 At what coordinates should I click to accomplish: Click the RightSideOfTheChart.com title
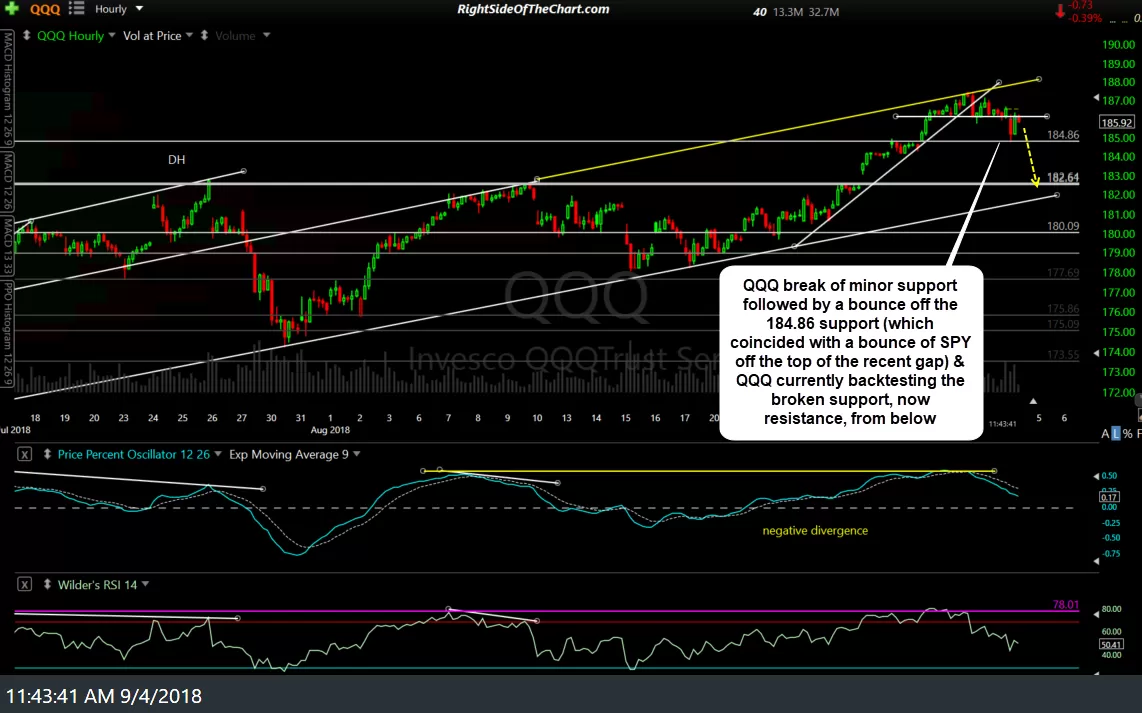533,9
